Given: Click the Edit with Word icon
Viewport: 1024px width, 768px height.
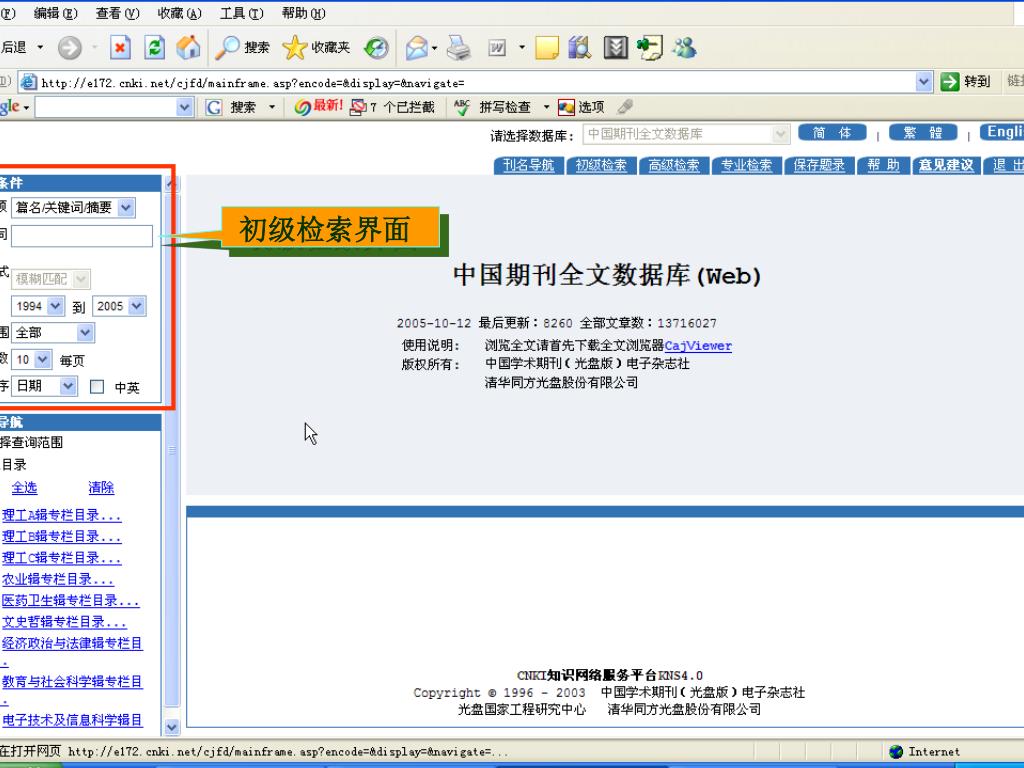Looking at the screenshot, I should pyautogui.click(x=497, y=48).
